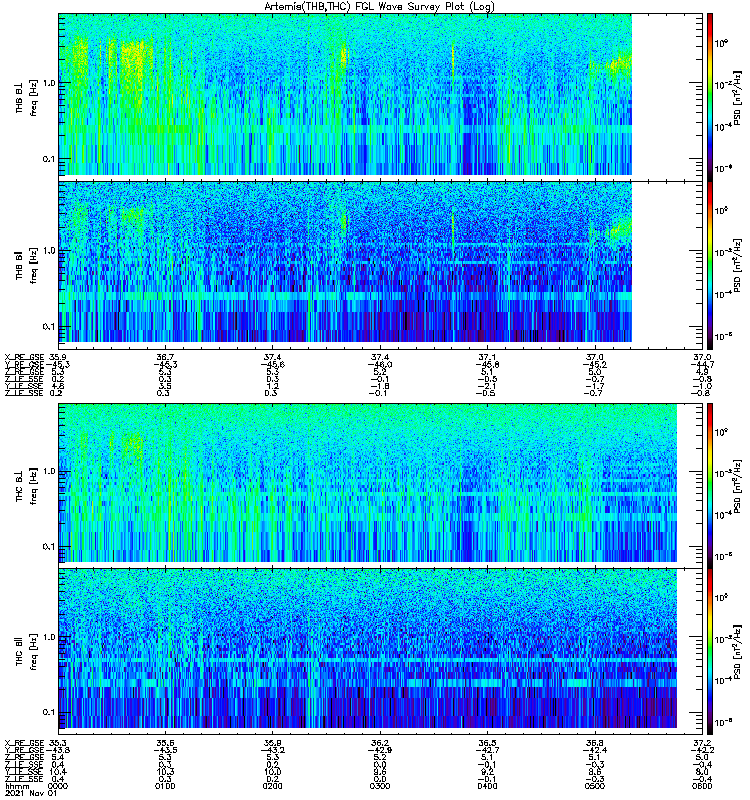Click the "THB B∥ freq [Hz]" axis label
The width and height of the screenshot is (750, 800).
coord(27,265)
